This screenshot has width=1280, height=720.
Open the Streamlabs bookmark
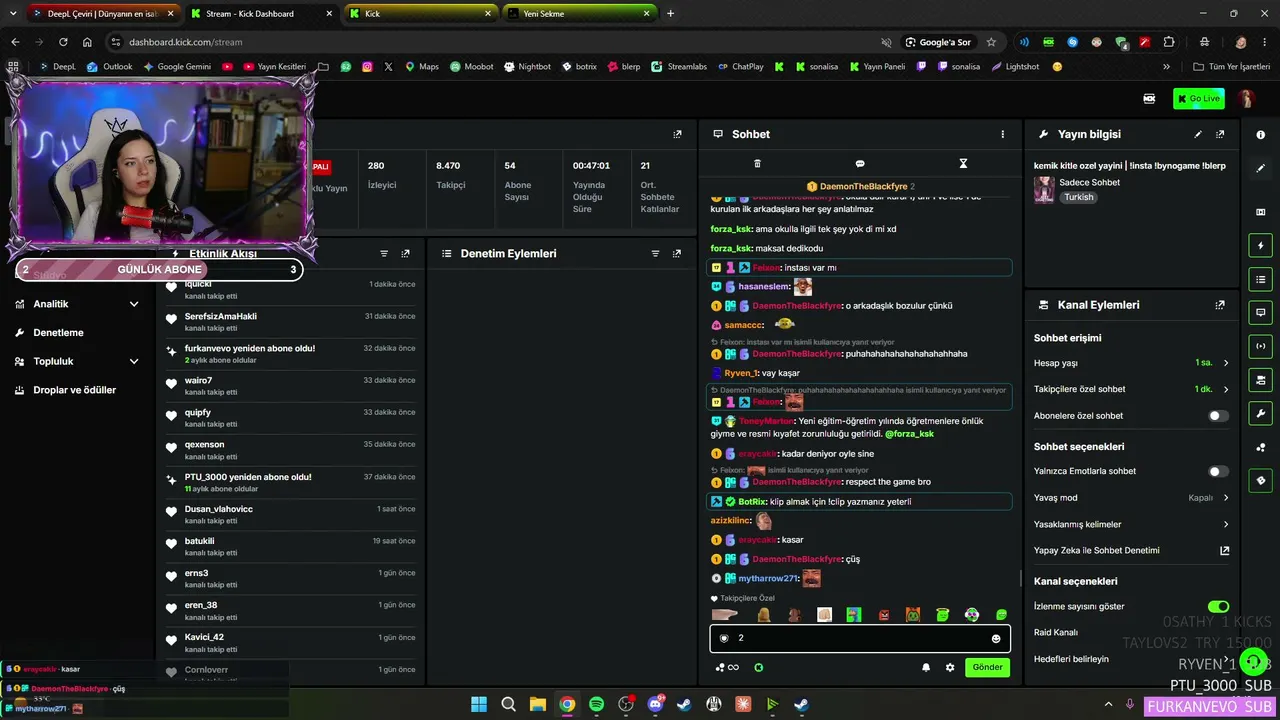point(679,67)
